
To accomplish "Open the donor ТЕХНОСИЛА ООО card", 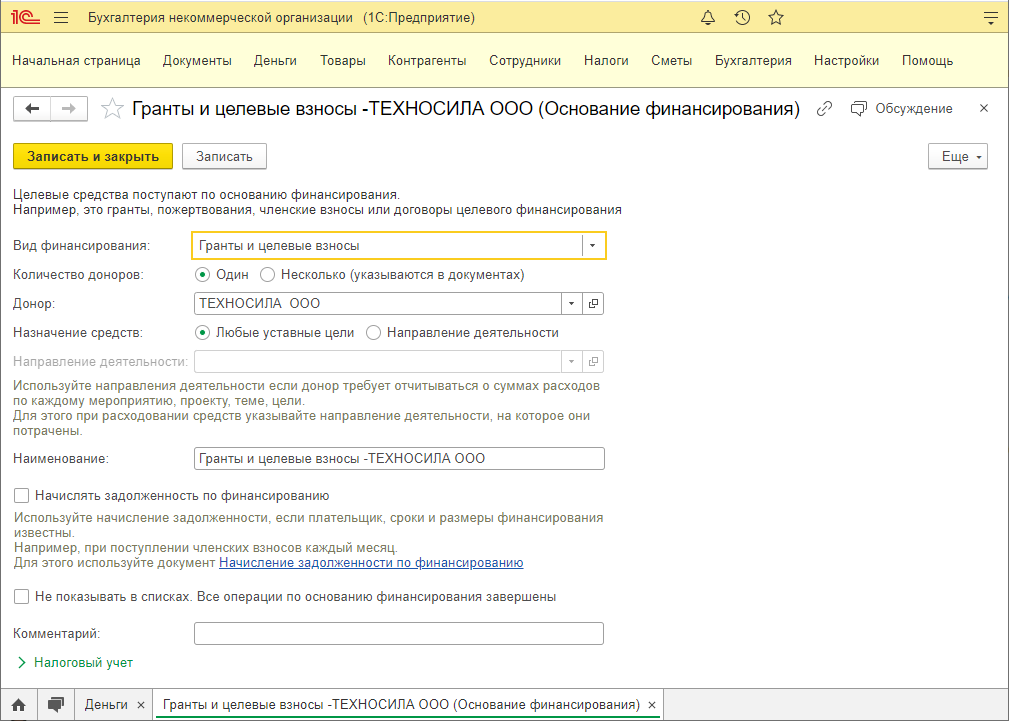I will pyautogui.click(x=593, y=303).
